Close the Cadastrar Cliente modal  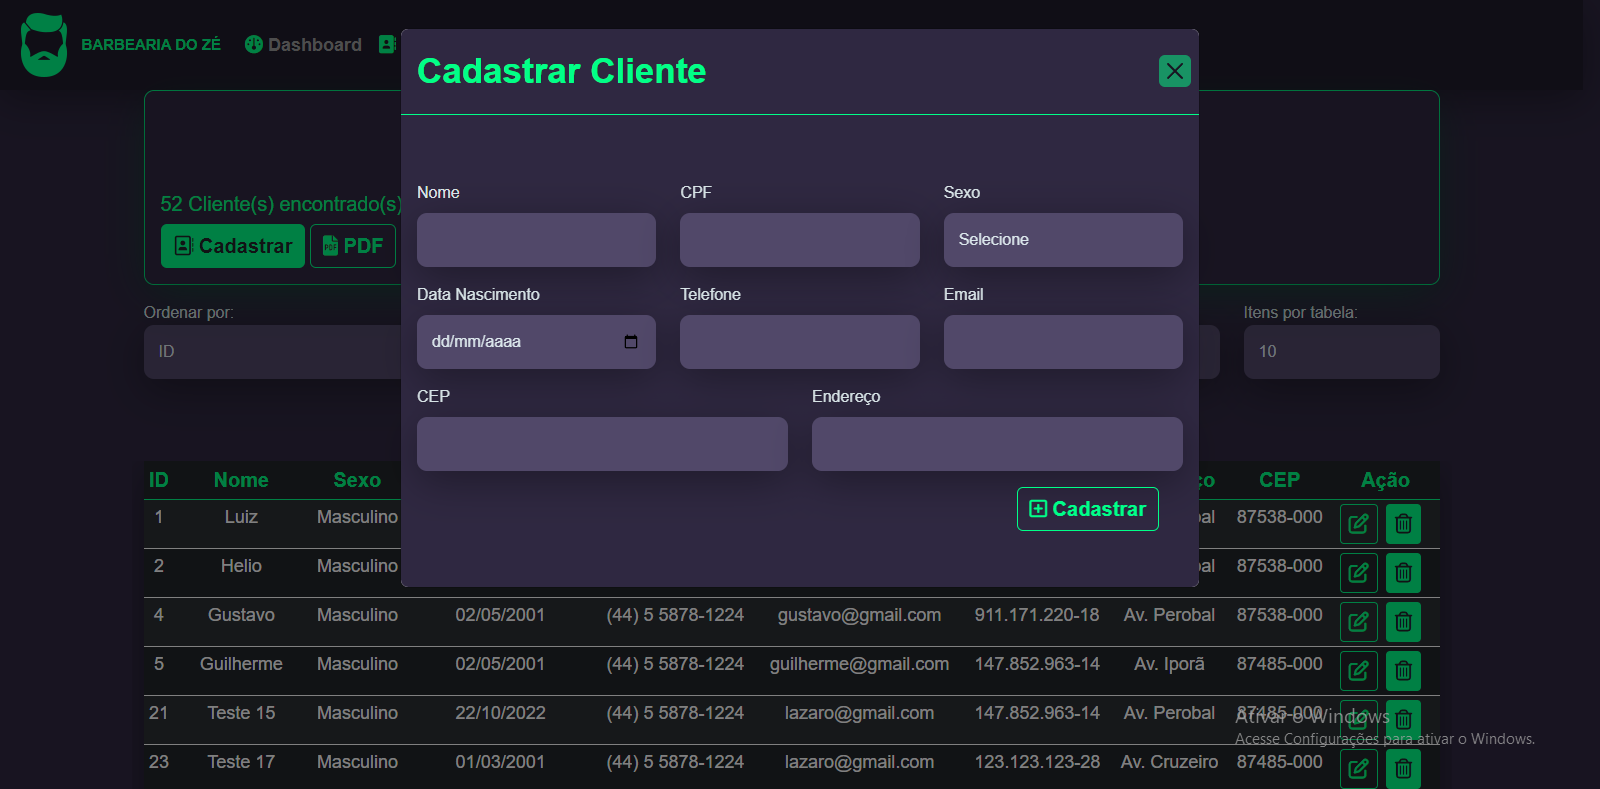1174,71
